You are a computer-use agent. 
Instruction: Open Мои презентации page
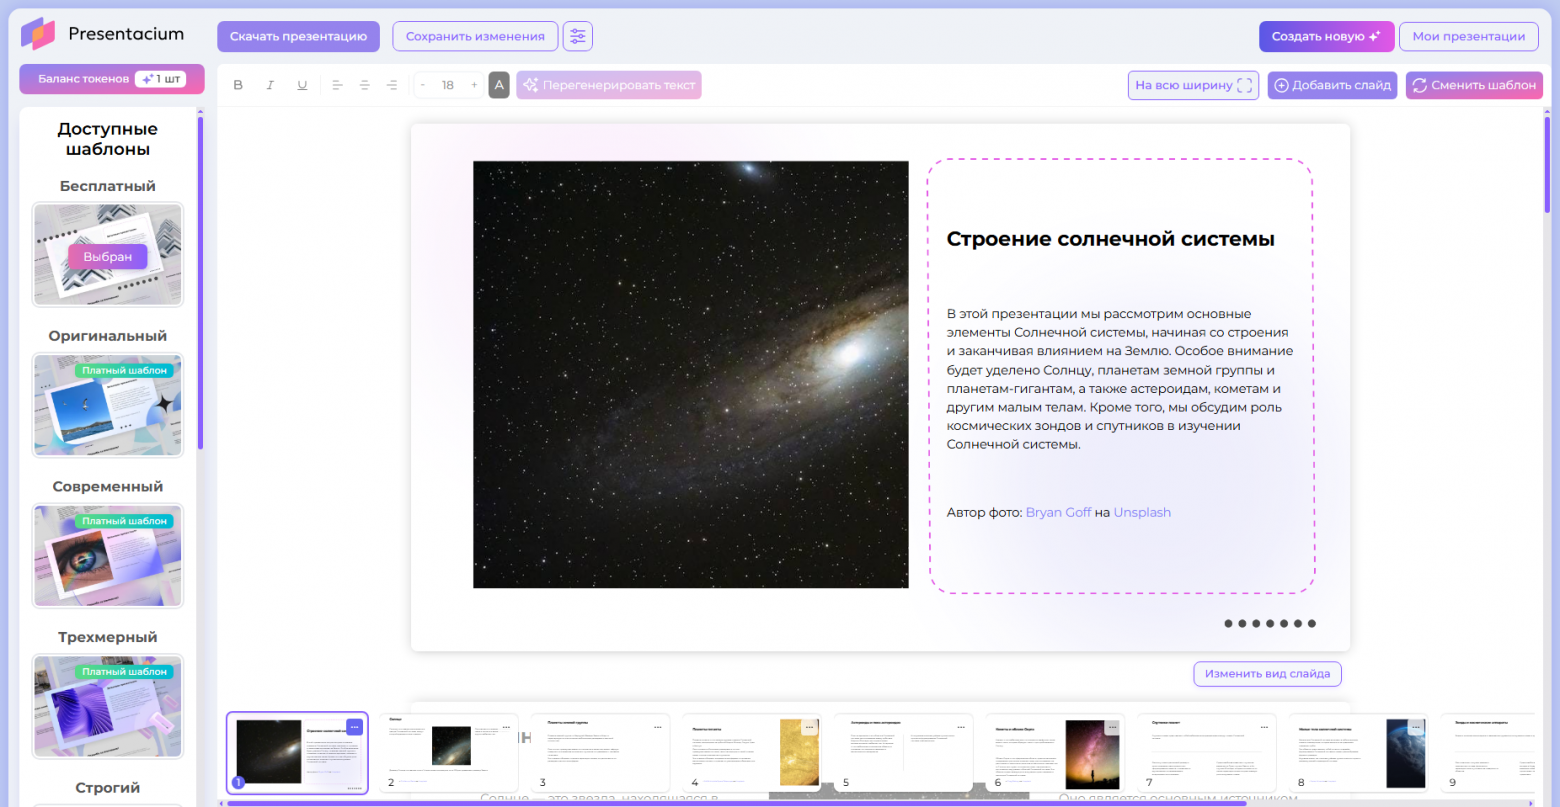(x=1468, y=36)
